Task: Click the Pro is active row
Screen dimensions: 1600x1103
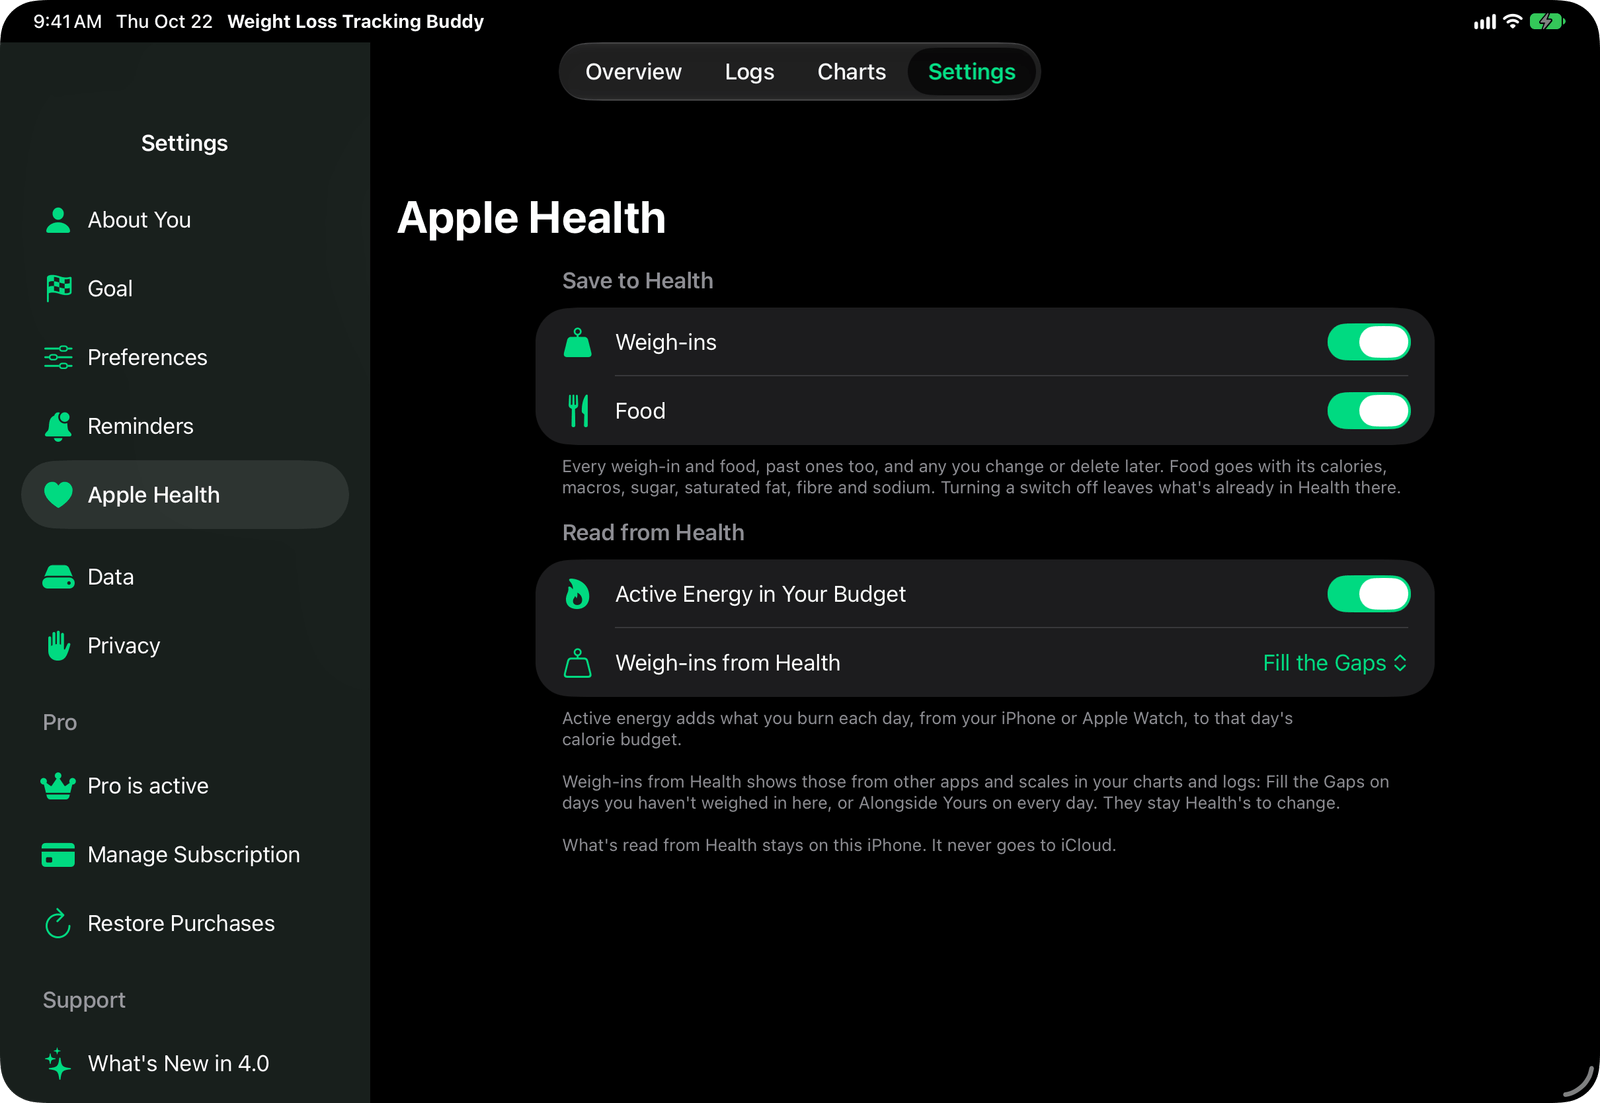Action: coord(185,786)
